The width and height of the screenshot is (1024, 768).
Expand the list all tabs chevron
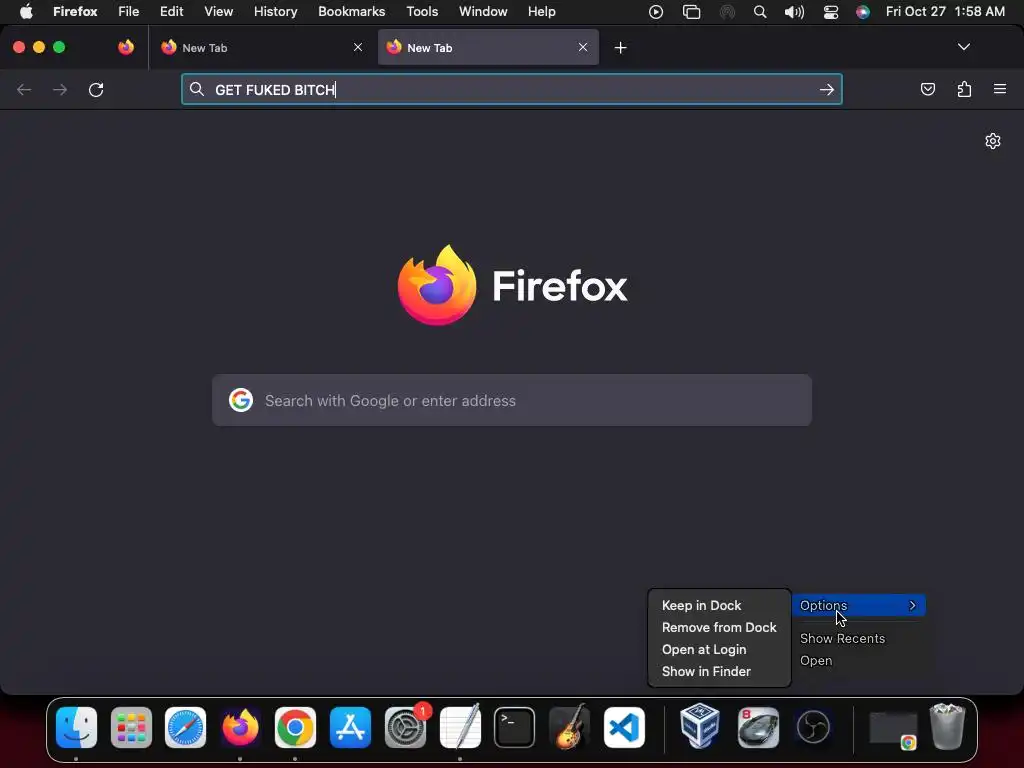[x=964, y=47]
